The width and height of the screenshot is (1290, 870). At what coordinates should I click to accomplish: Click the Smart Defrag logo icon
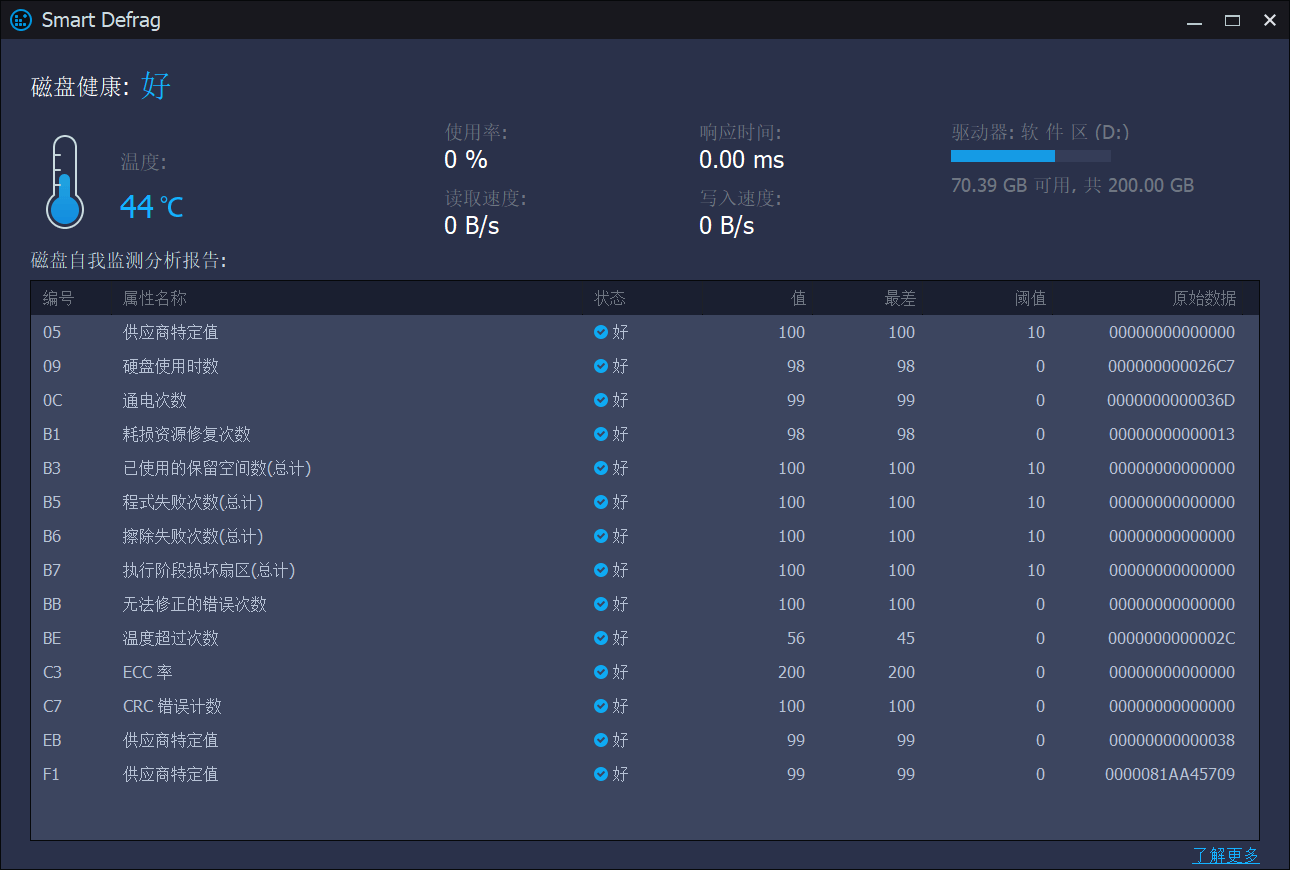pos(20,19)
